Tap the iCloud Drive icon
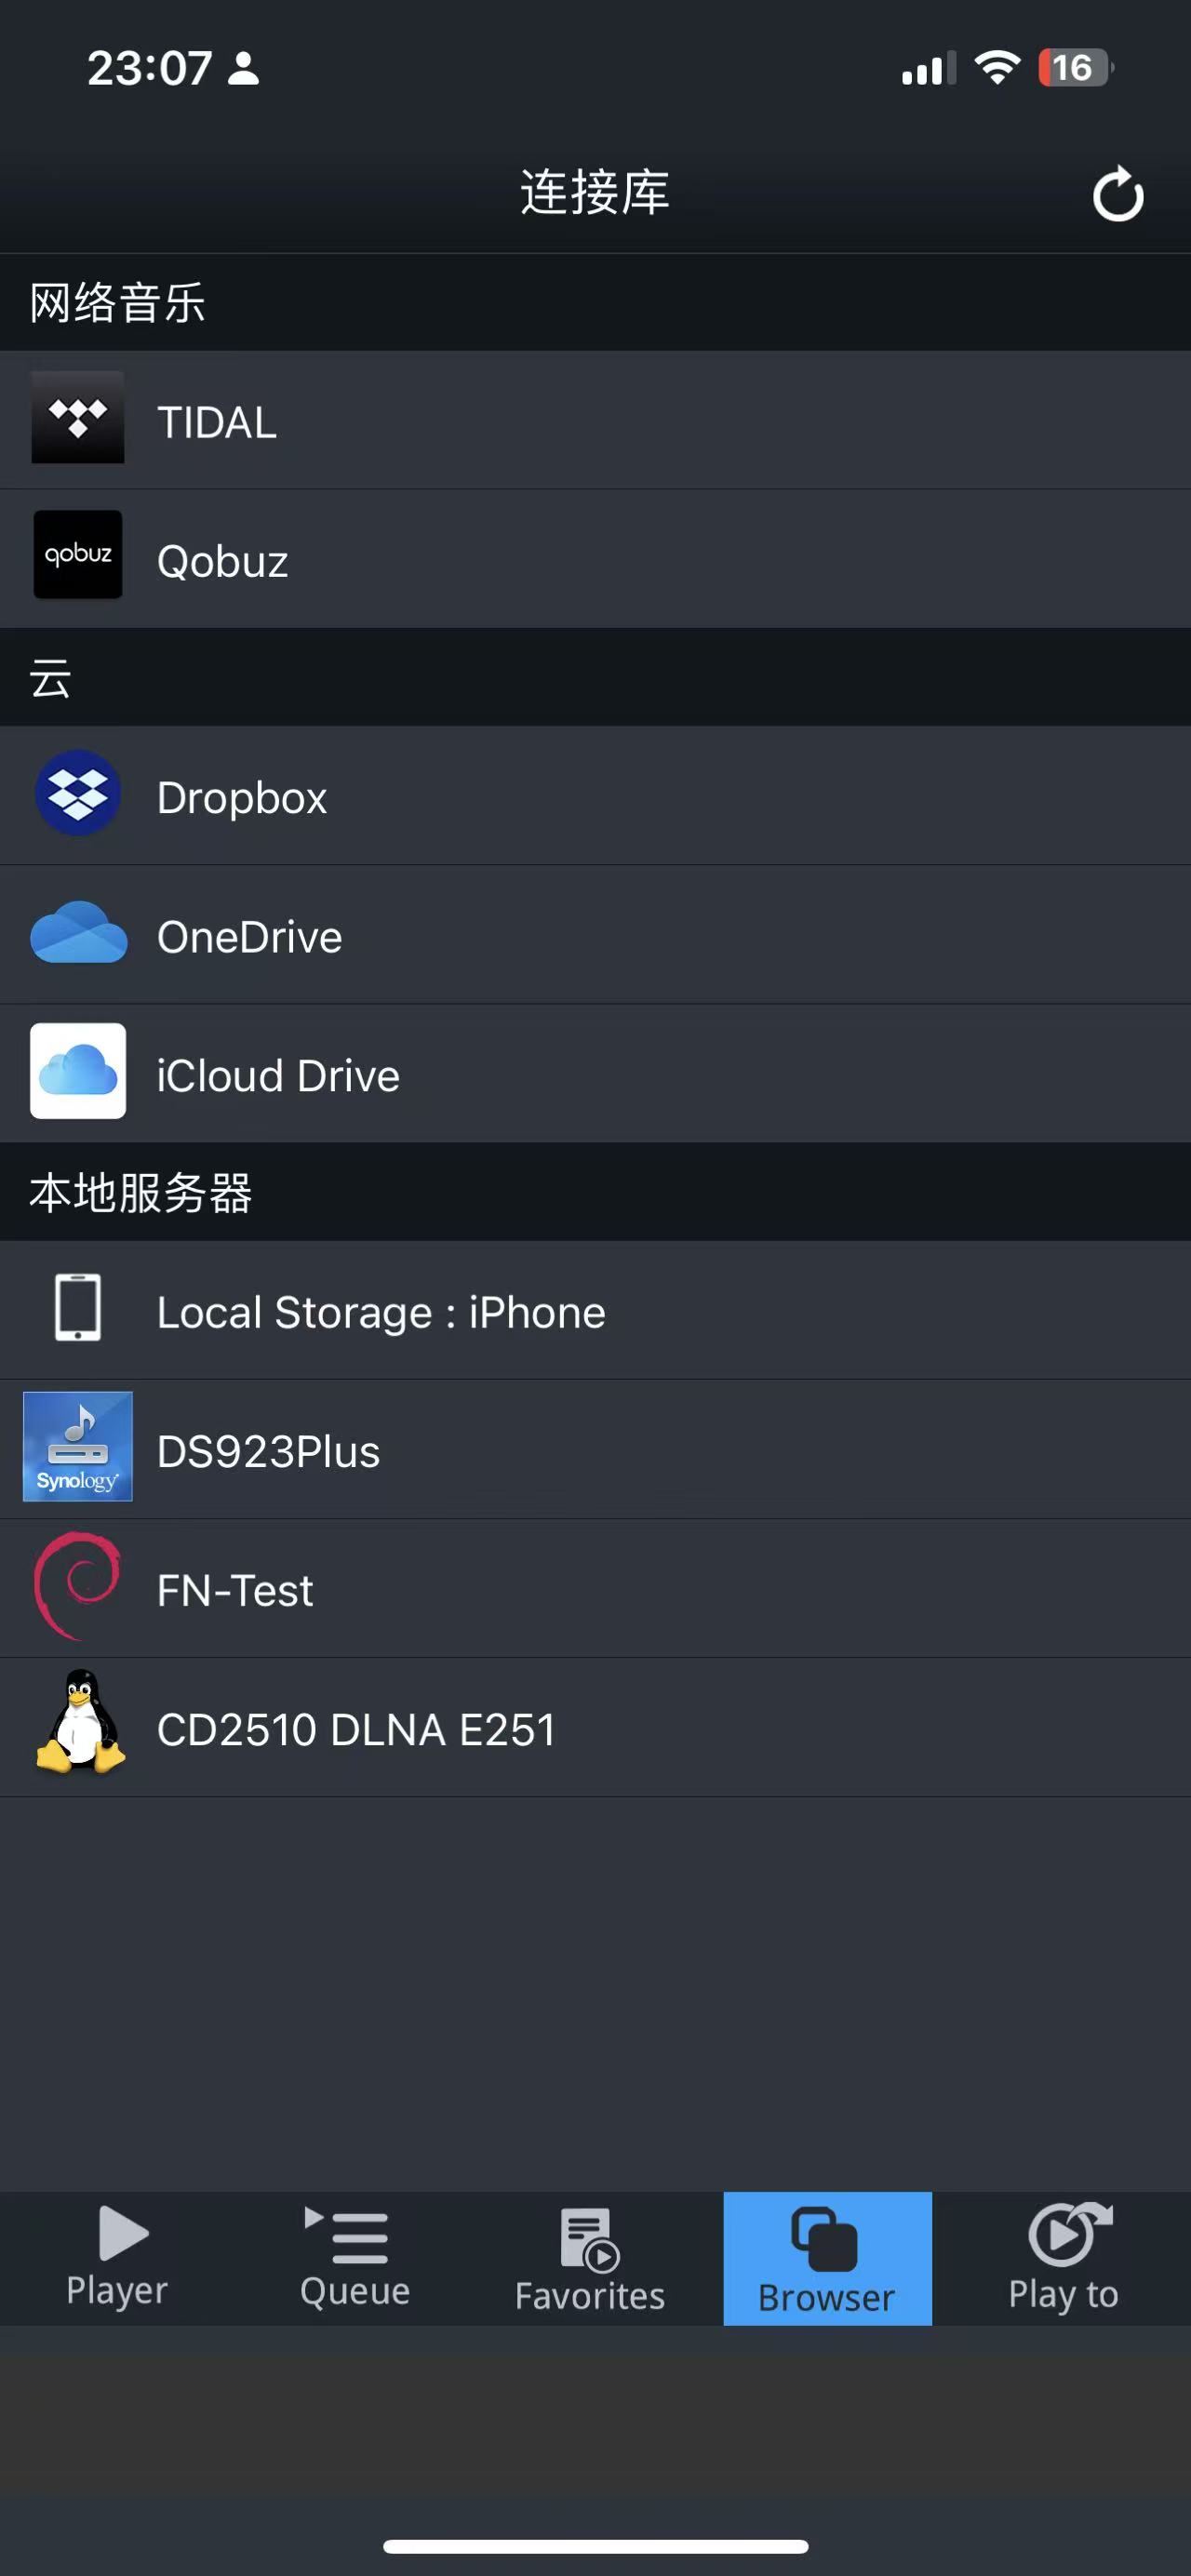Screen dimensions: 1191x2576 78,1071
